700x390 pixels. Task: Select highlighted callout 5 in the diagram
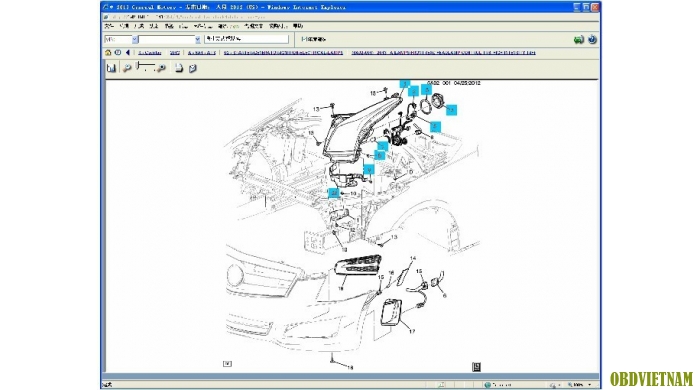[435, 126]
